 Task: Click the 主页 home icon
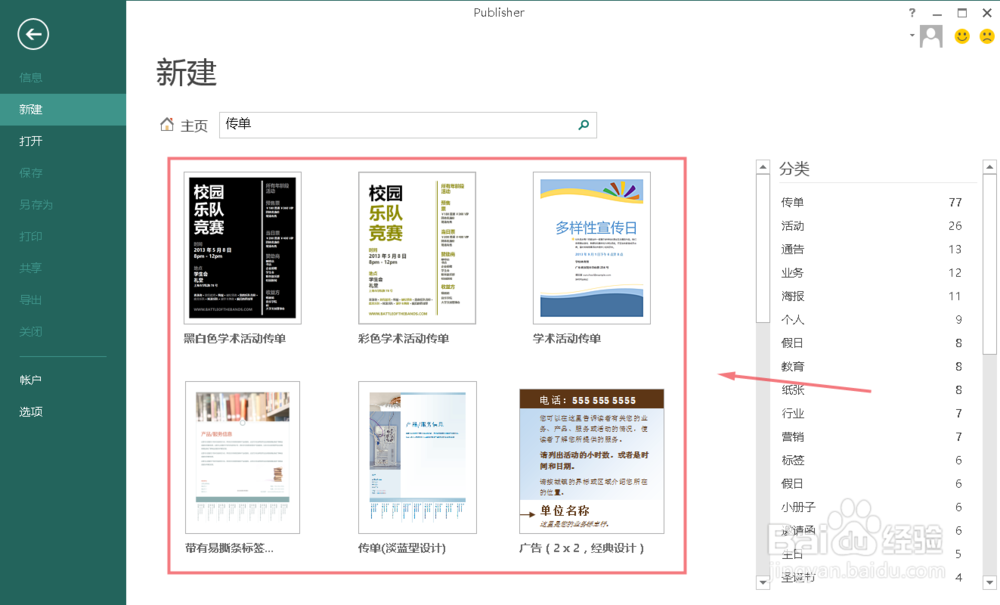(x=168, y=125)
